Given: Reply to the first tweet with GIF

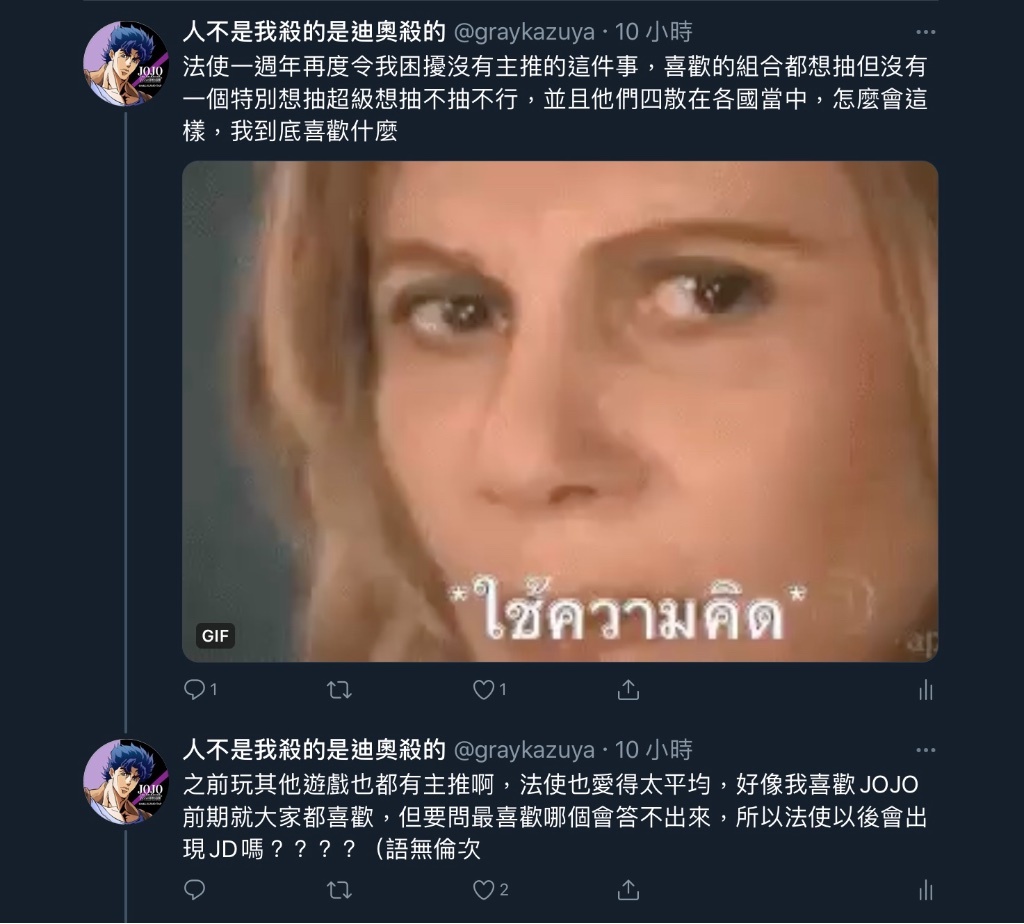Looking at the screenshot, I should pyautogui.click(x=195, y=689).
